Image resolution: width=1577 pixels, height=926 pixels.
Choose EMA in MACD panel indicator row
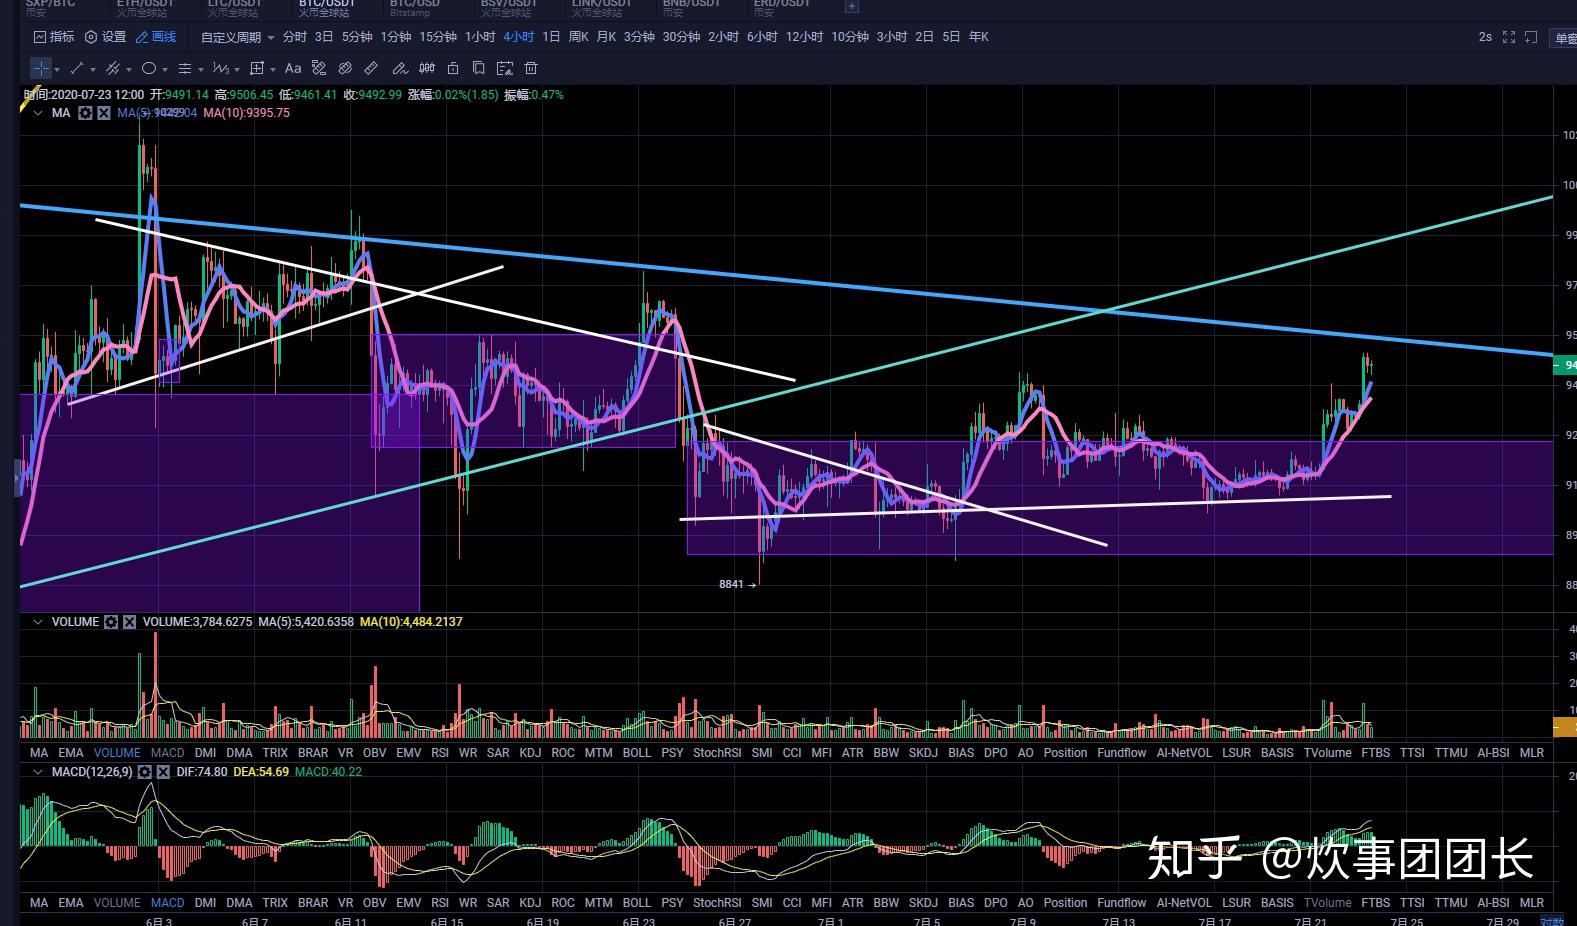coord(71,903)
